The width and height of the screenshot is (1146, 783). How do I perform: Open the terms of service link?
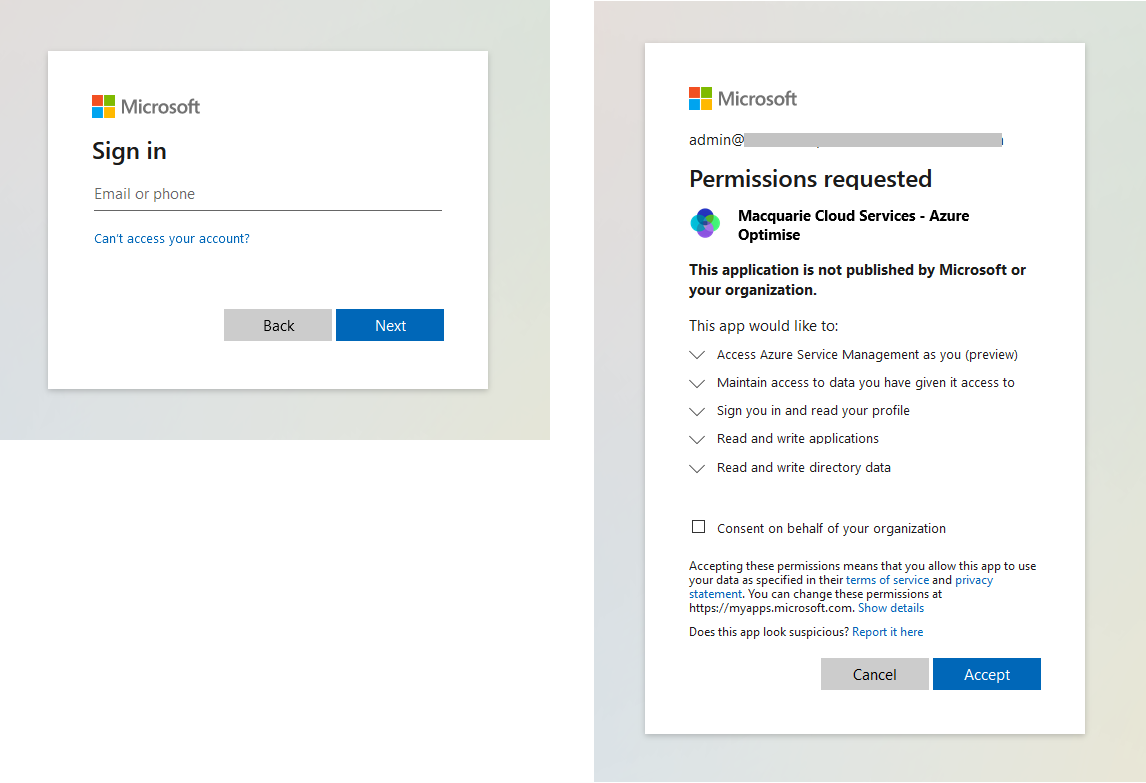coord(887,580)
